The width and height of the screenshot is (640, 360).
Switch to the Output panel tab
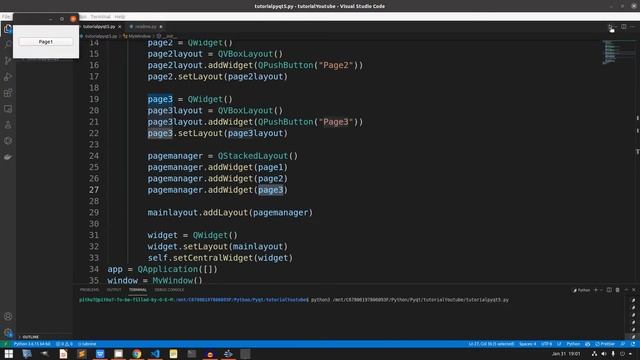pos(114,290)
